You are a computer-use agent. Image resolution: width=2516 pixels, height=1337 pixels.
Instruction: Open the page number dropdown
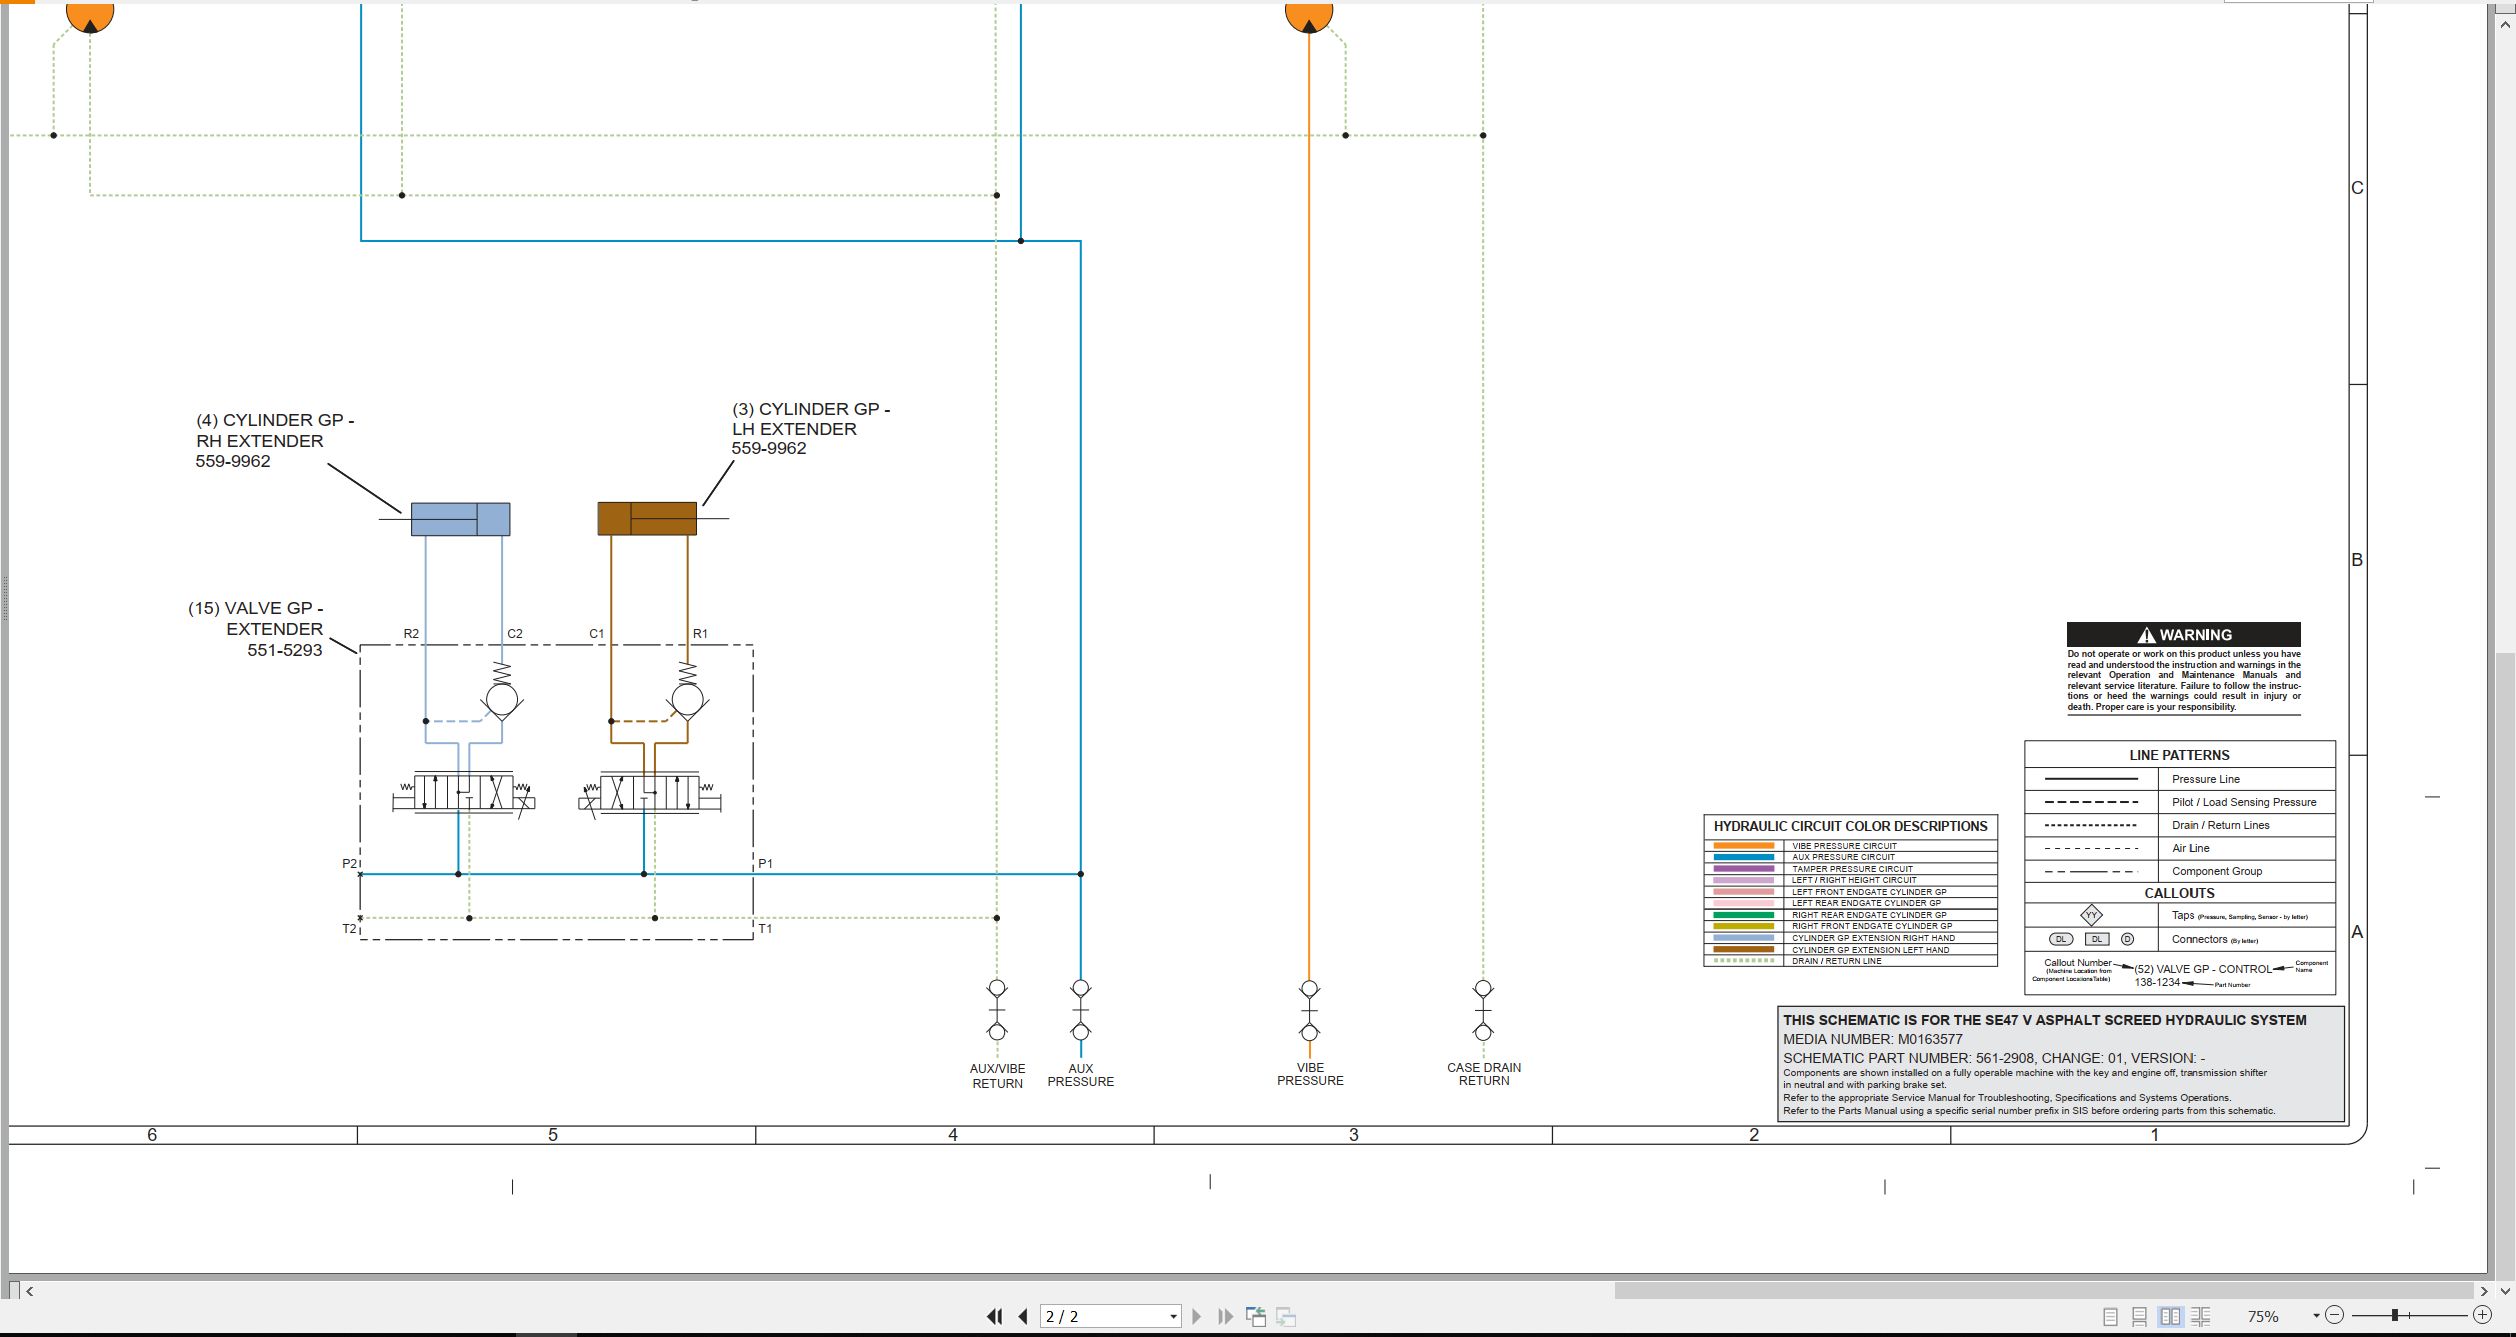click(x=1173, y=1317)
